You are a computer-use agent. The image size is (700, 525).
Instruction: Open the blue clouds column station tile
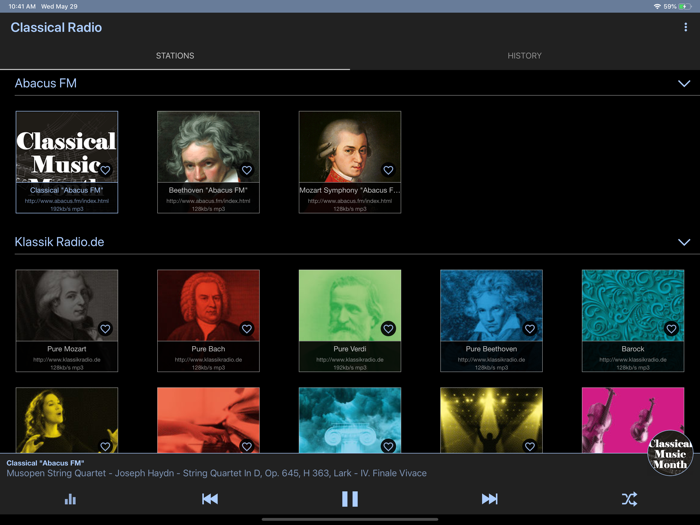(350, 420)
